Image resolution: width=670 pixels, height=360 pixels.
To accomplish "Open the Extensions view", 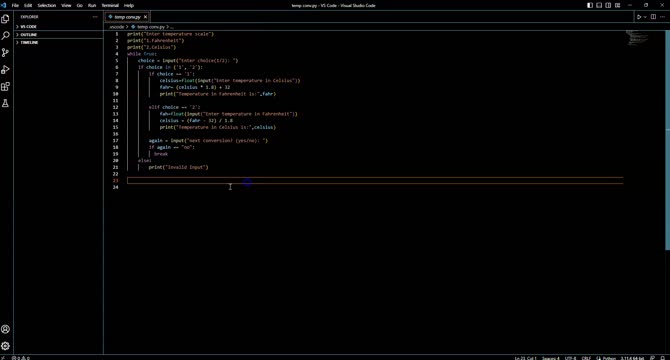I will click(6, 87).
